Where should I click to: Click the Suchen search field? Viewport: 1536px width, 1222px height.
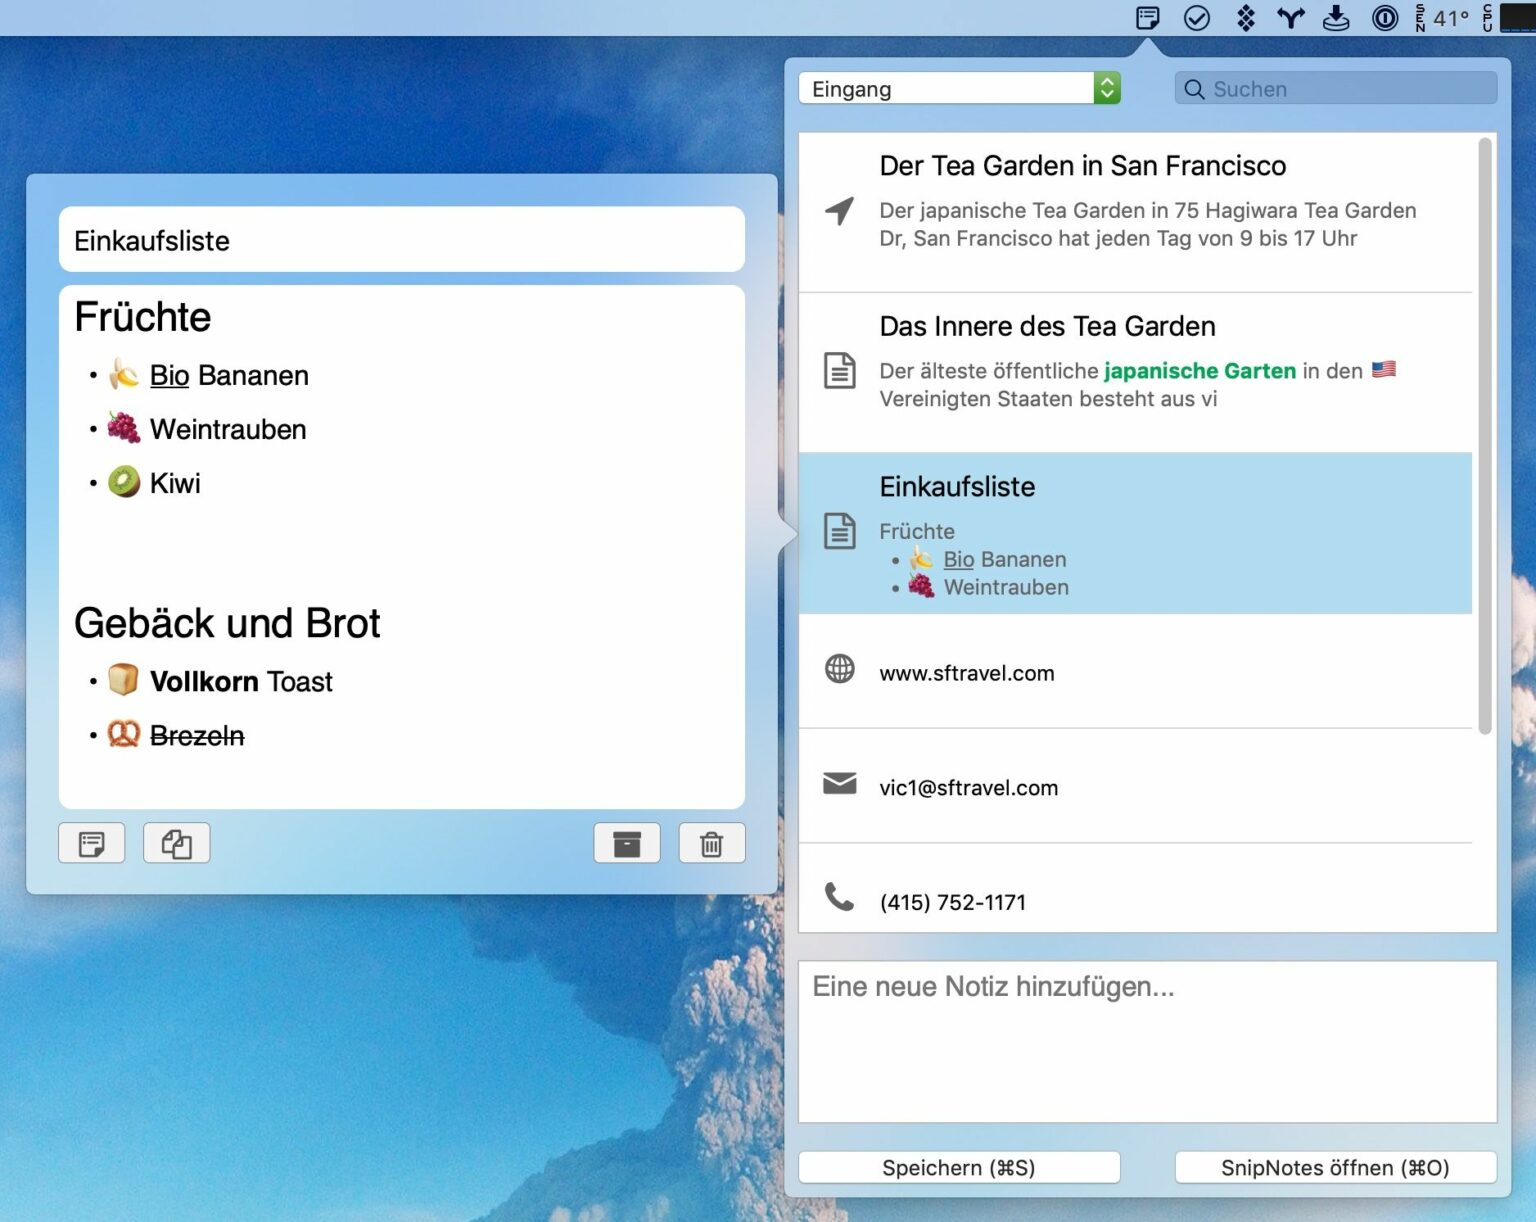tap(1333, 88)
